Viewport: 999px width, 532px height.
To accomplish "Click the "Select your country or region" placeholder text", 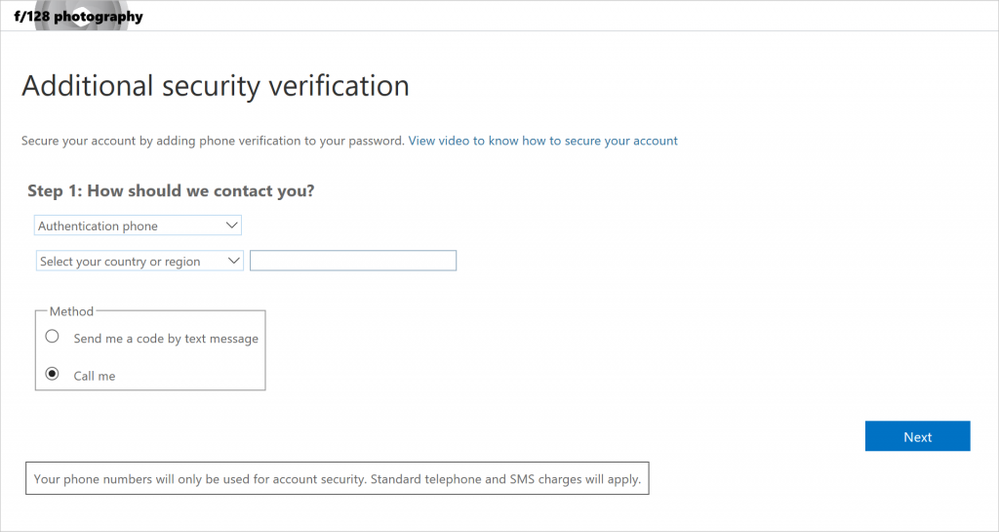I will click(x=120, y=262).
